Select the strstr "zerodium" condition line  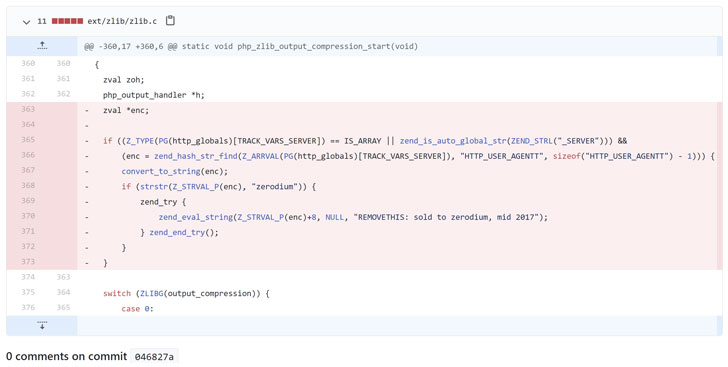point(219,187)
